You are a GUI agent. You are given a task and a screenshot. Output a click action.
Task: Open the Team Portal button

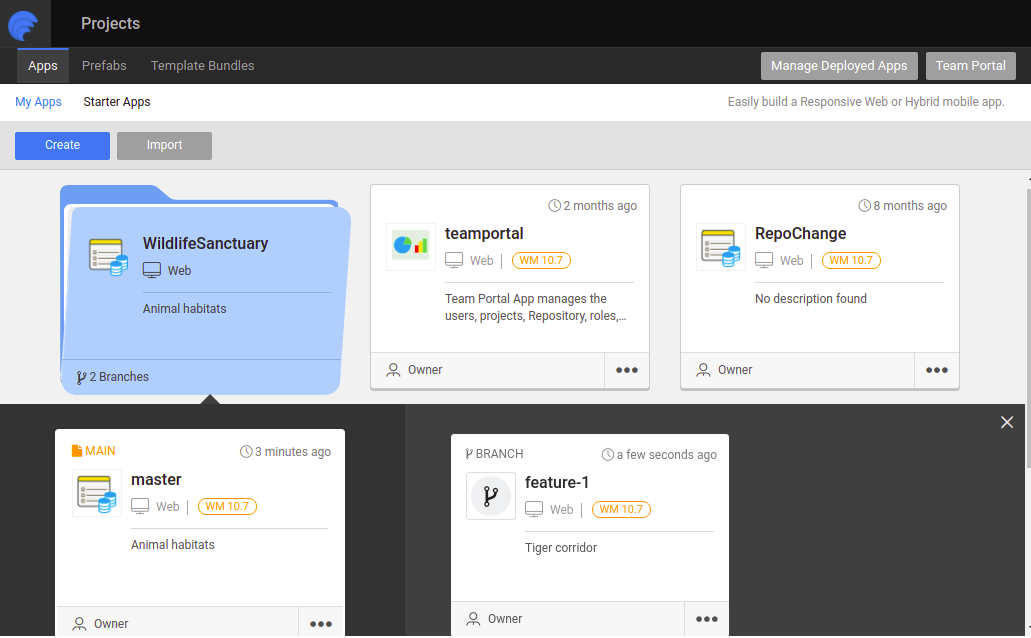pos(970,66)
